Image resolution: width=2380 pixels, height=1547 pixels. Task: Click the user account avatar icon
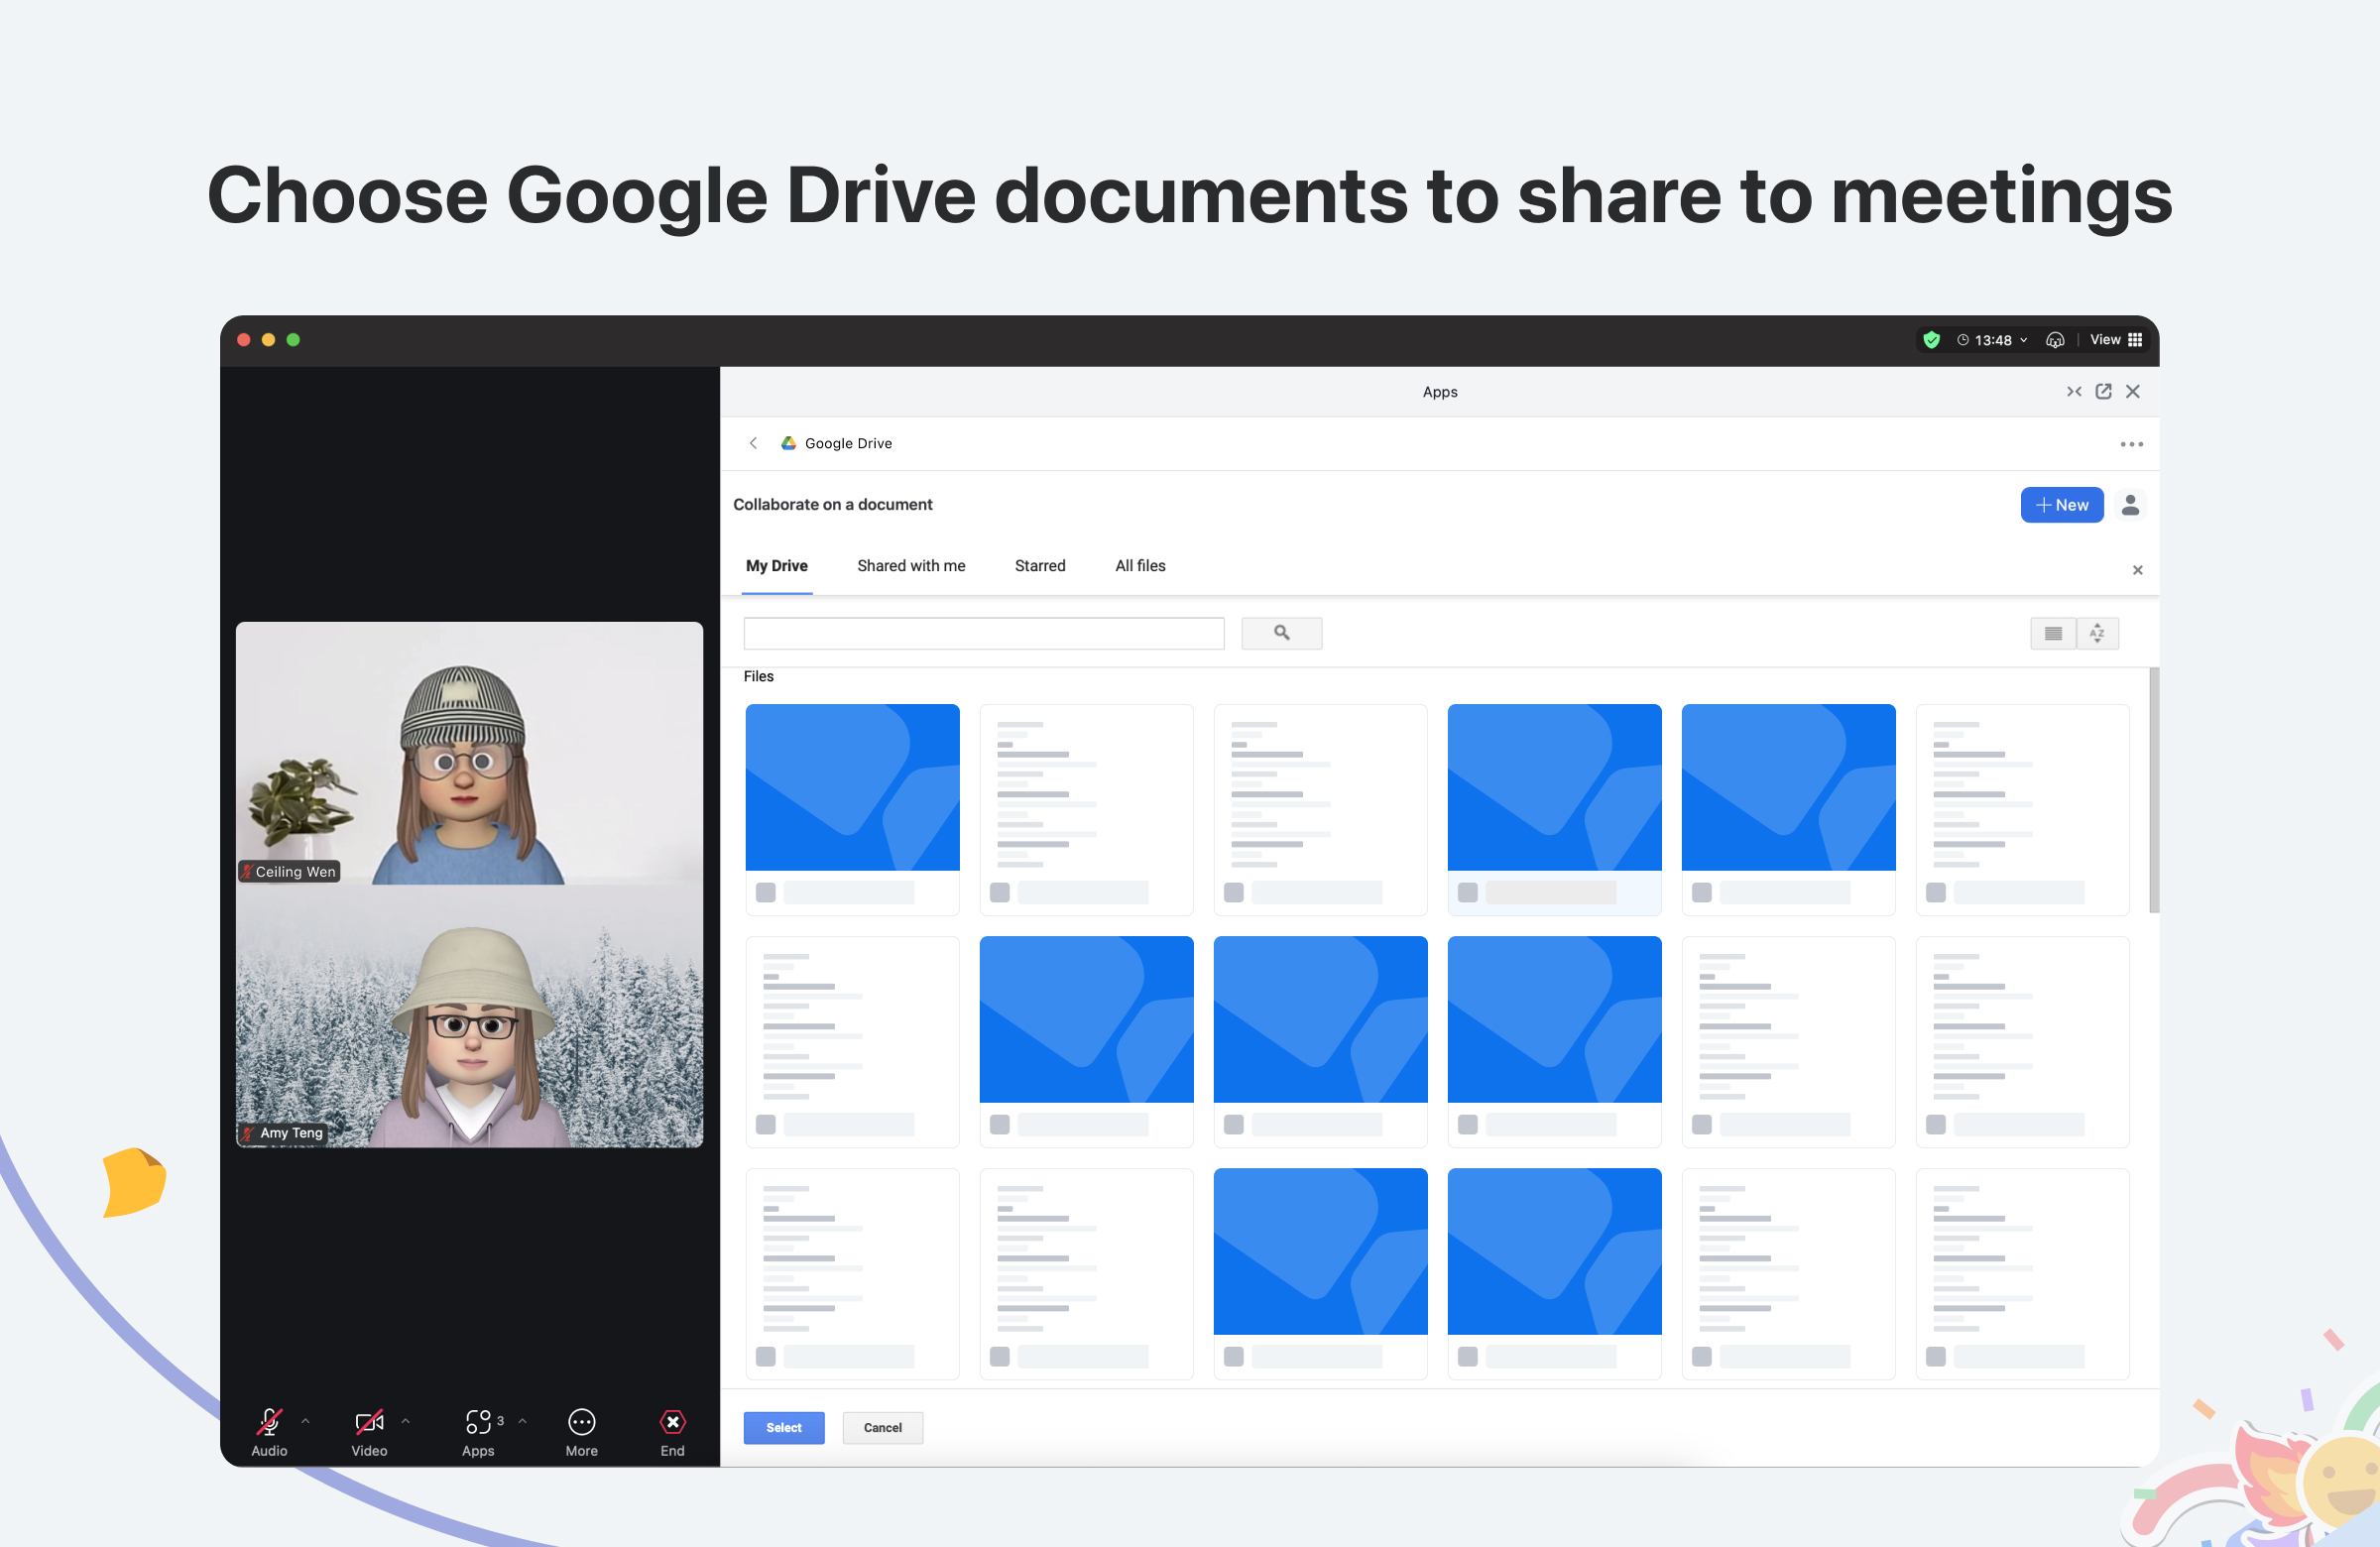(x=2130, y=505)
